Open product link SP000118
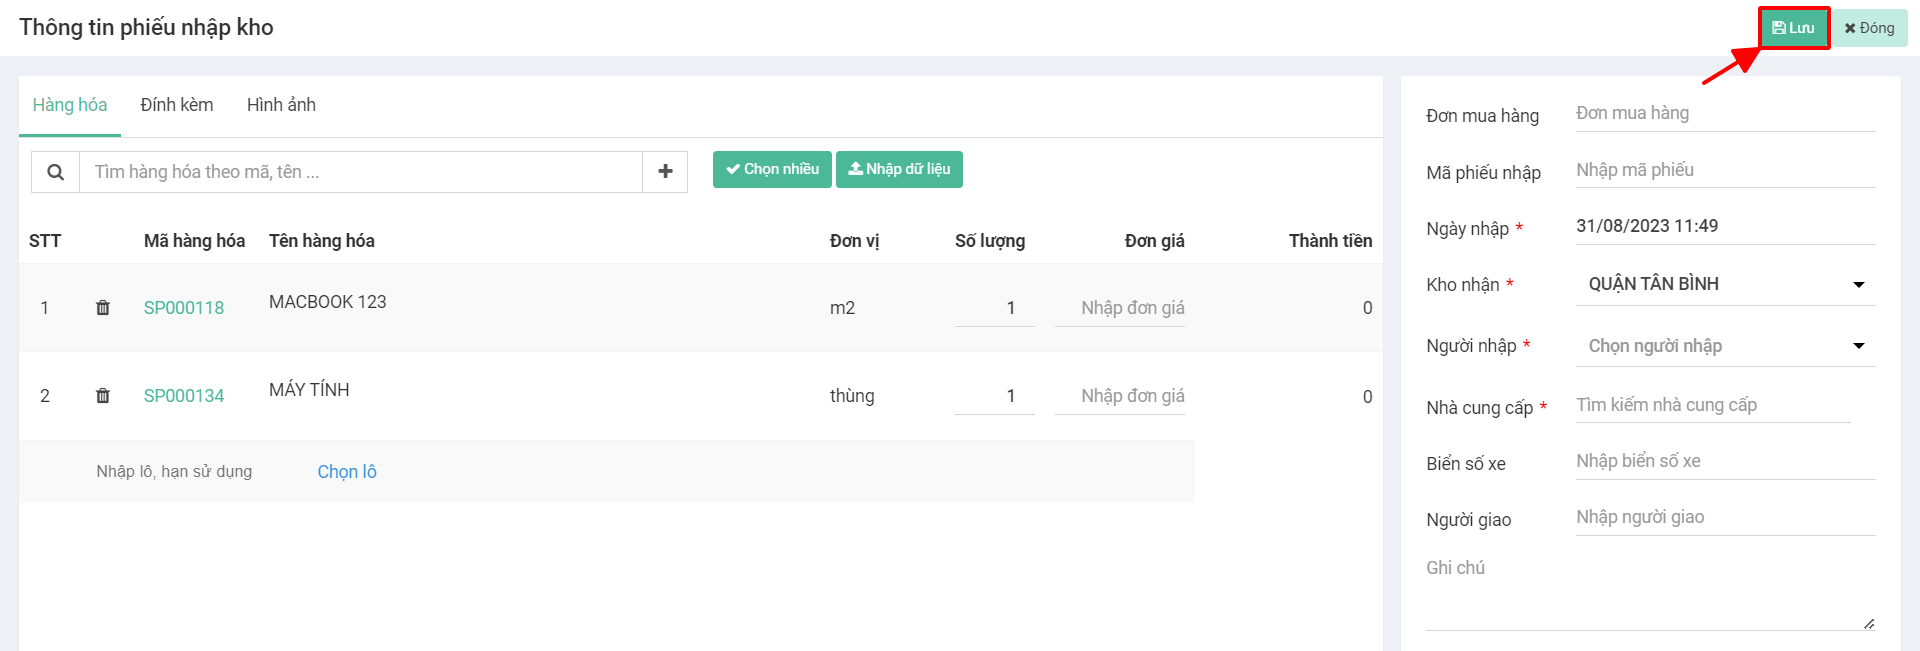Image resolution: width=1920 pixels, height=651 pixels. pyautogui.click(x=184, y=308)
